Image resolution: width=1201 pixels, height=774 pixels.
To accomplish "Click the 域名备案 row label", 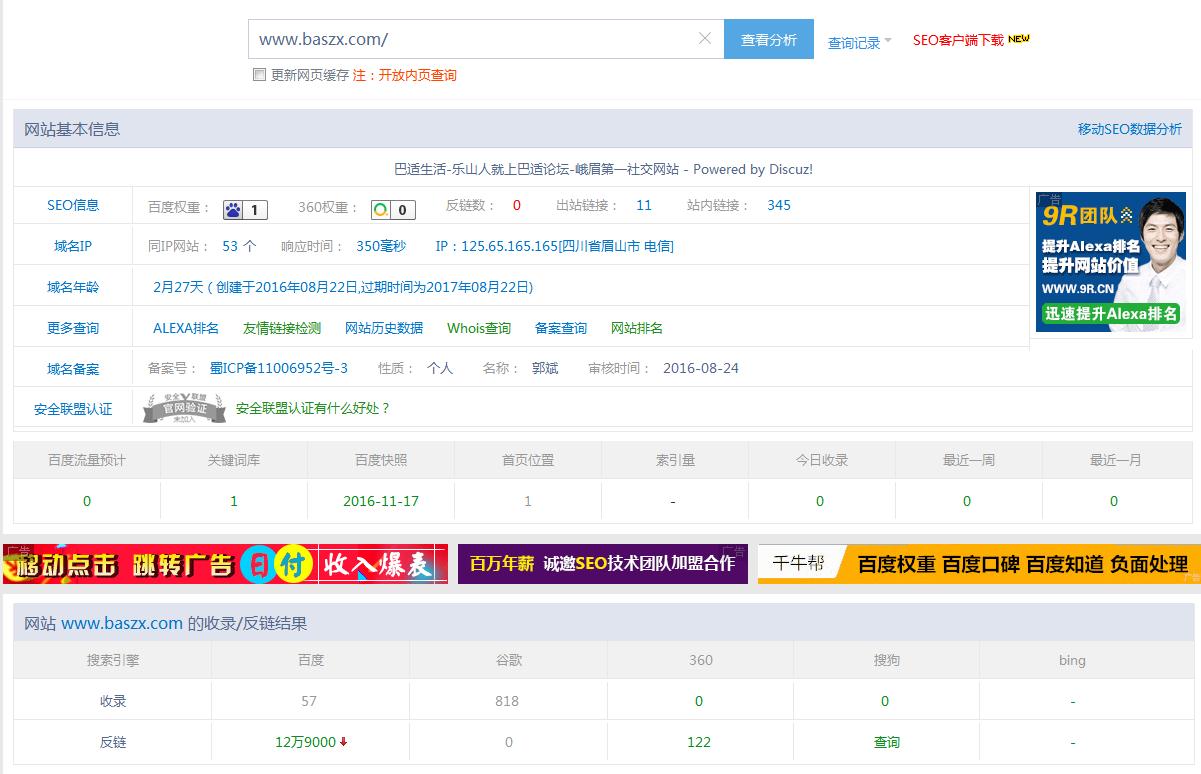I will [73, 369].
